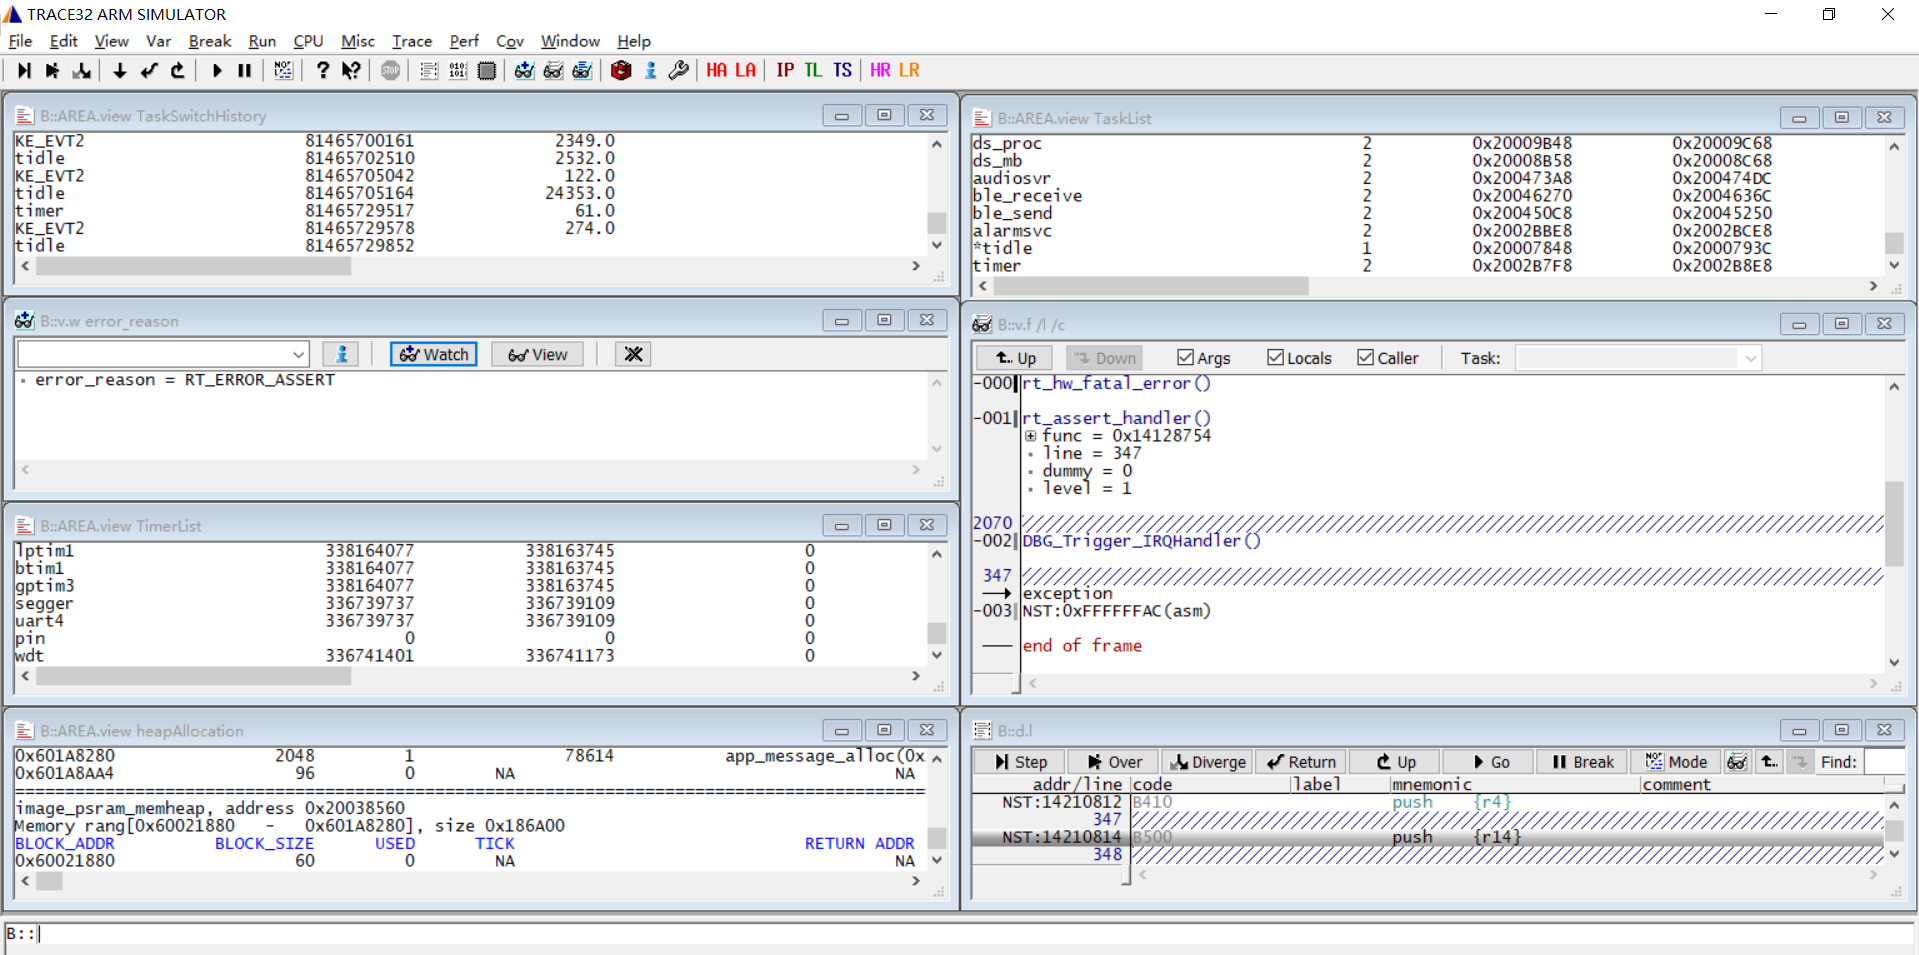The height and width of the screenshot is (955, 1919).
Task: Click the red HA toolbar button
Action: tap(717, 70)
